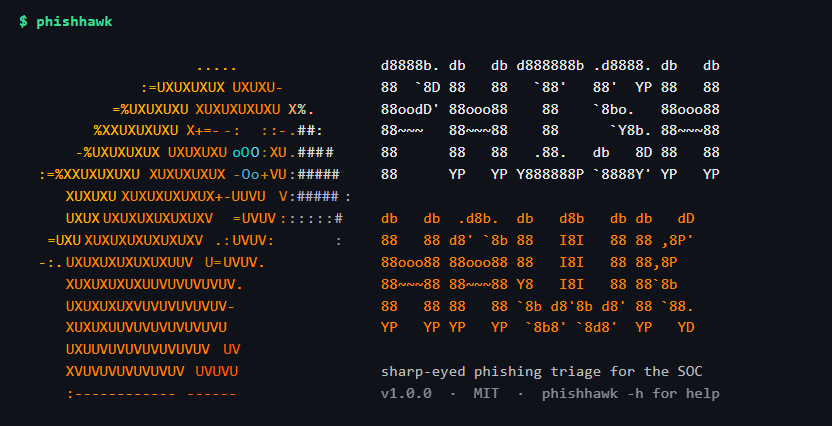
Task: Click the white 'PHISH' ASCII banner
Action: click(x=550, y=120)
